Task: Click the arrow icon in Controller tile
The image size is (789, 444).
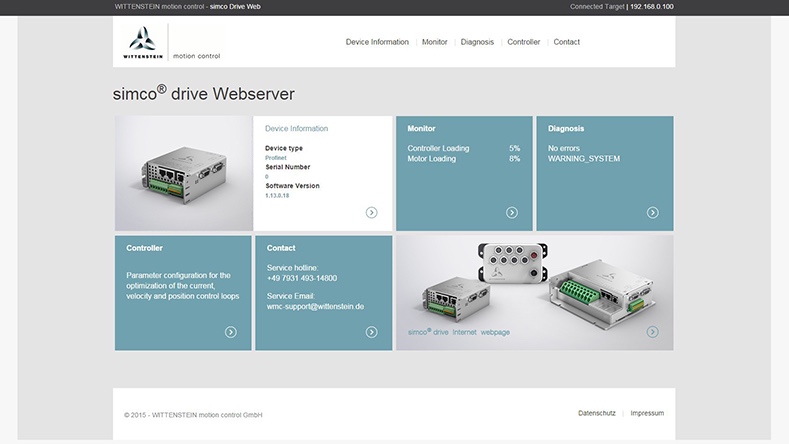Action: 230,332
